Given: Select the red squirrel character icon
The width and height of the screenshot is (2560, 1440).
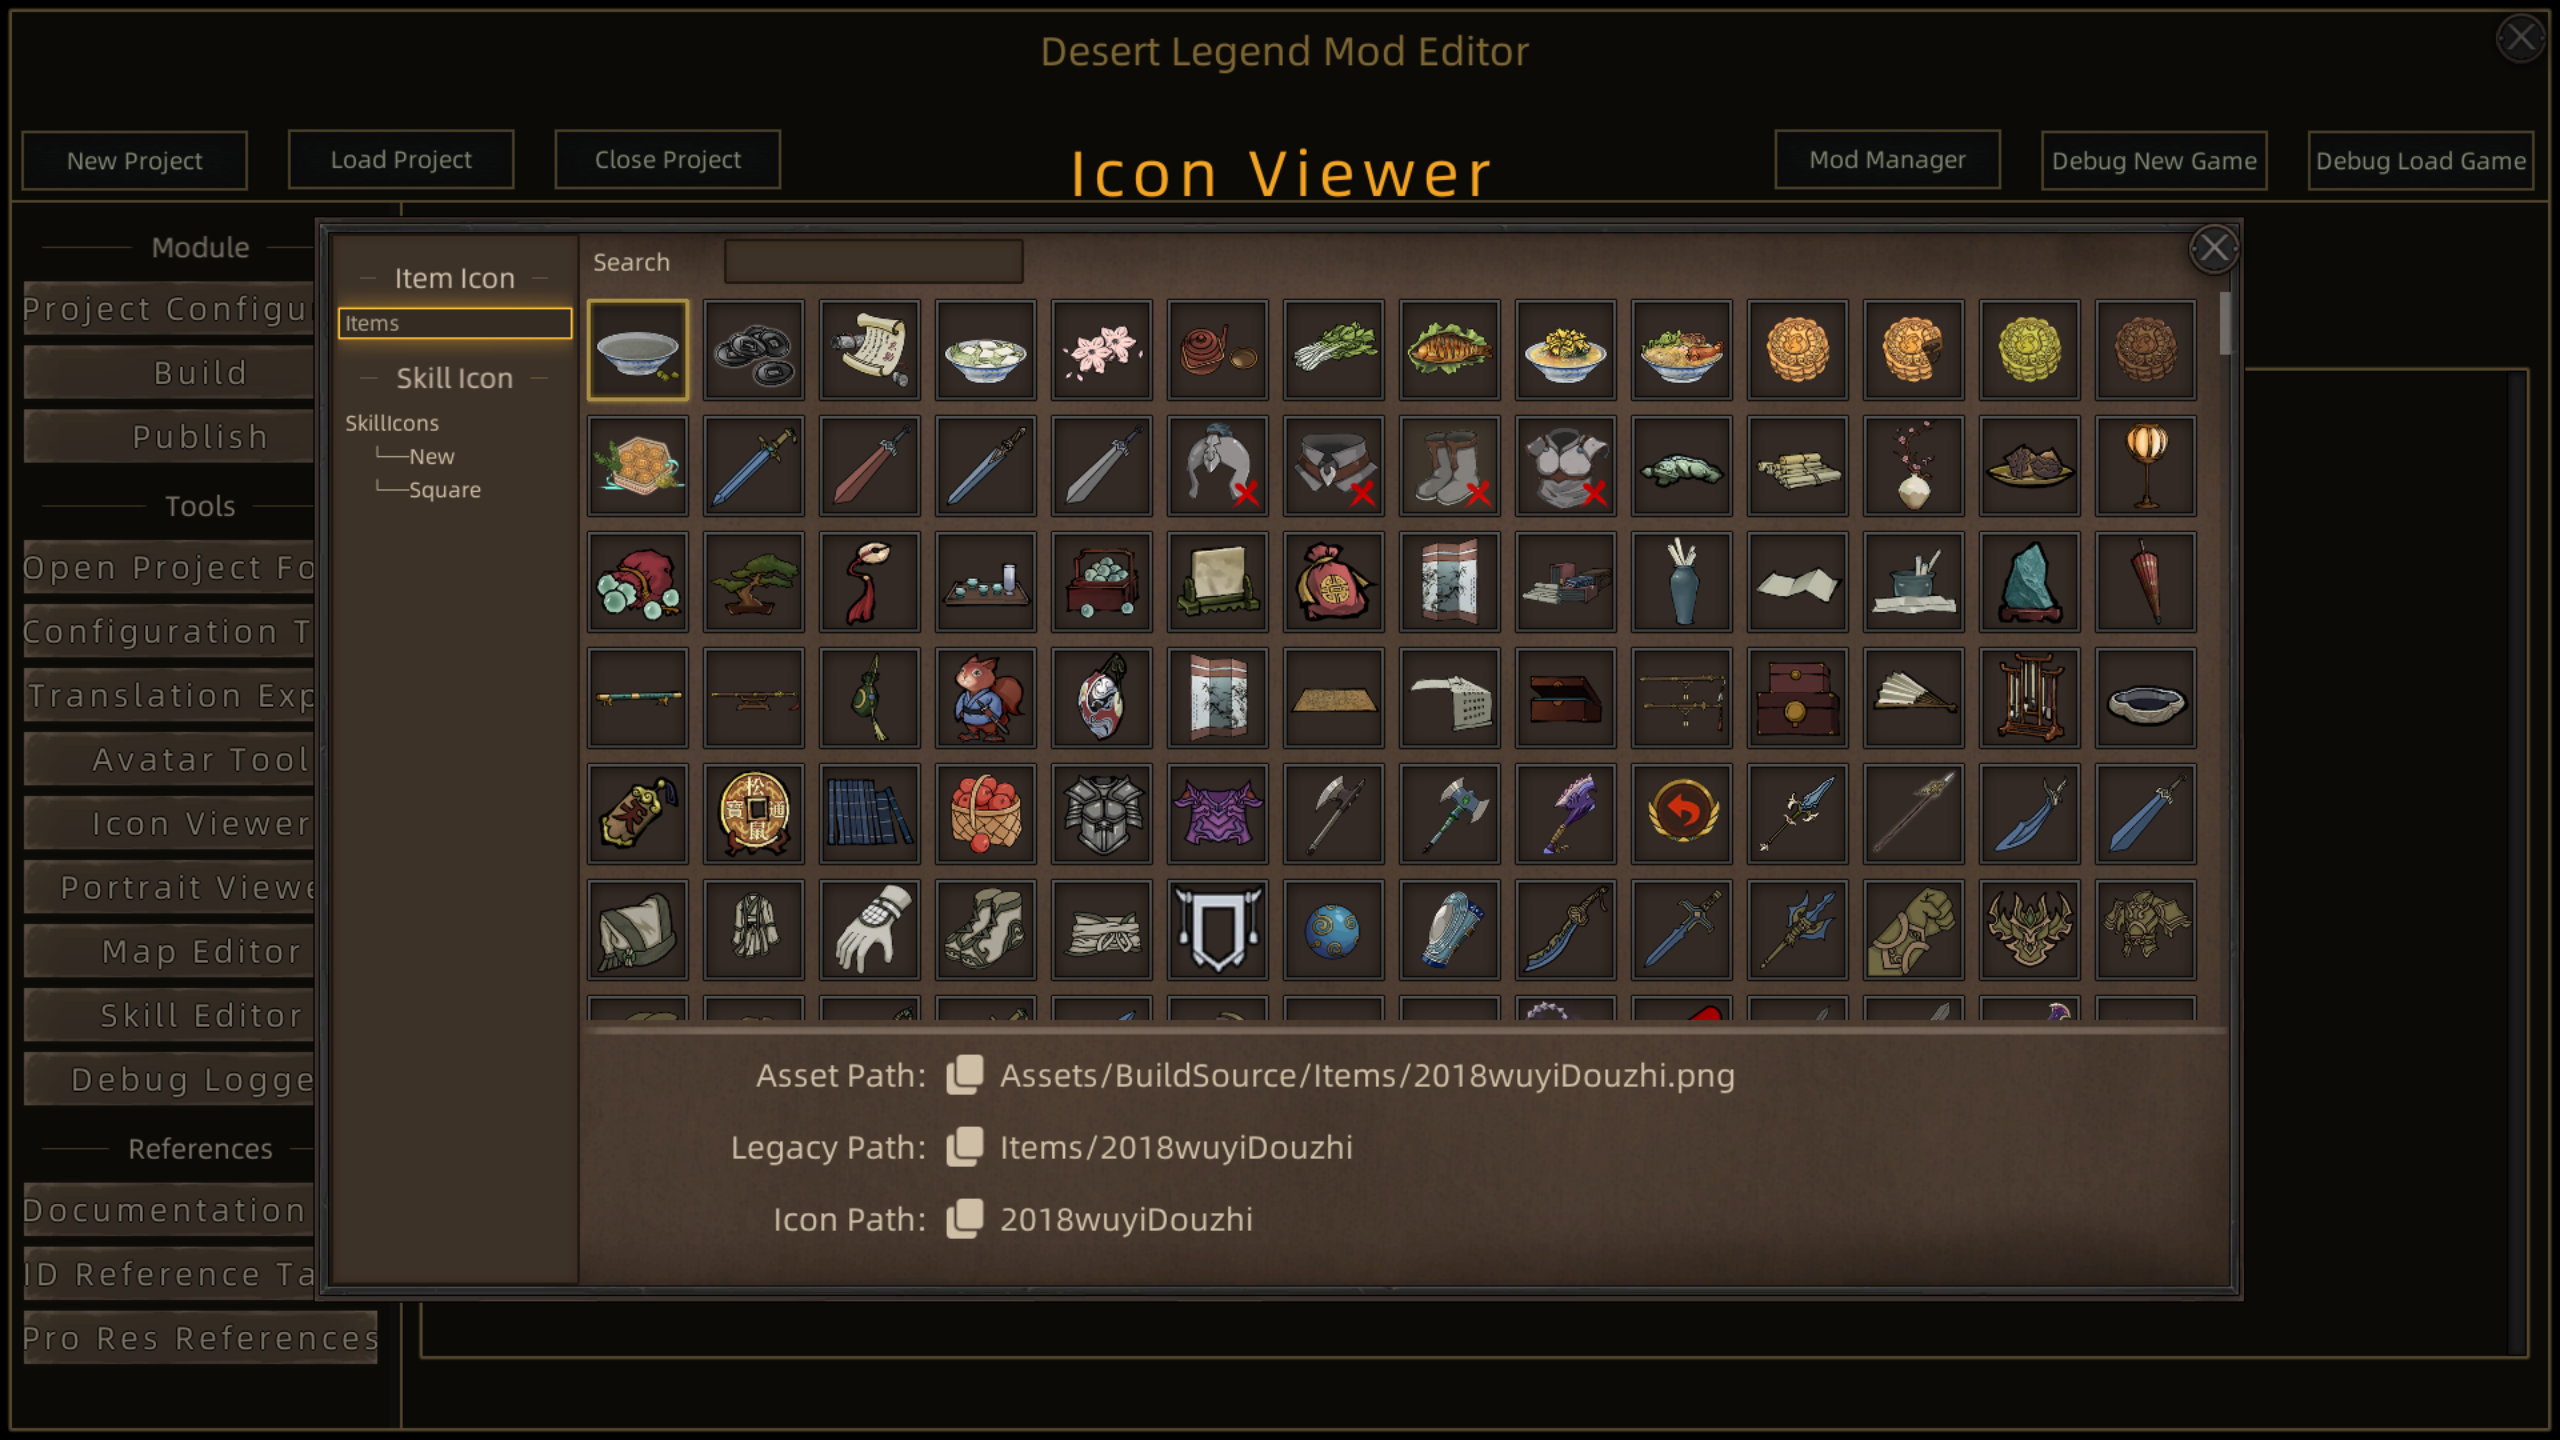Looking at the screenshot, I should (x=985, y=698).
